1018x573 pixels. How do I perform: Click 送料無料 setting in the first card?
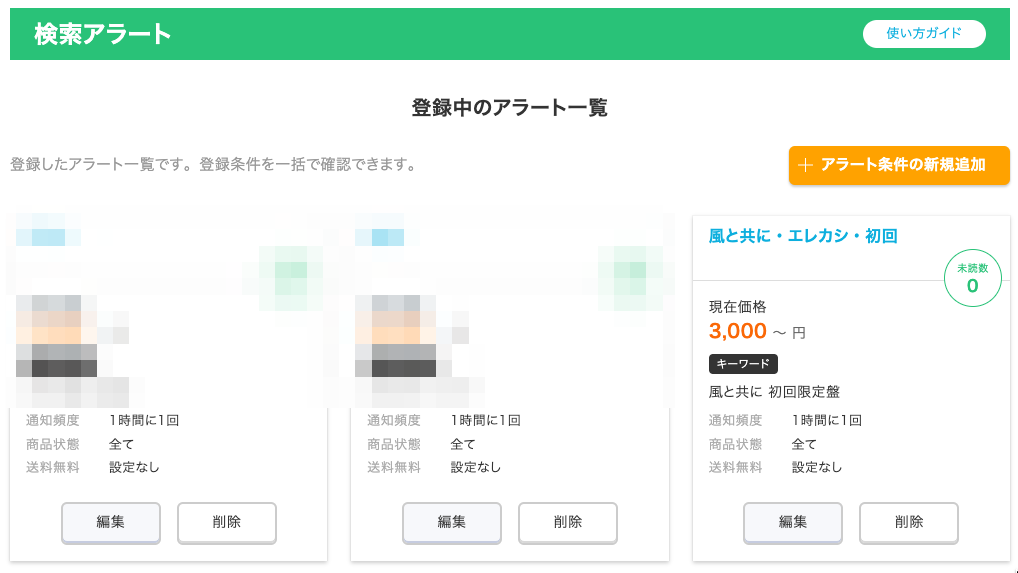(133, 467)
